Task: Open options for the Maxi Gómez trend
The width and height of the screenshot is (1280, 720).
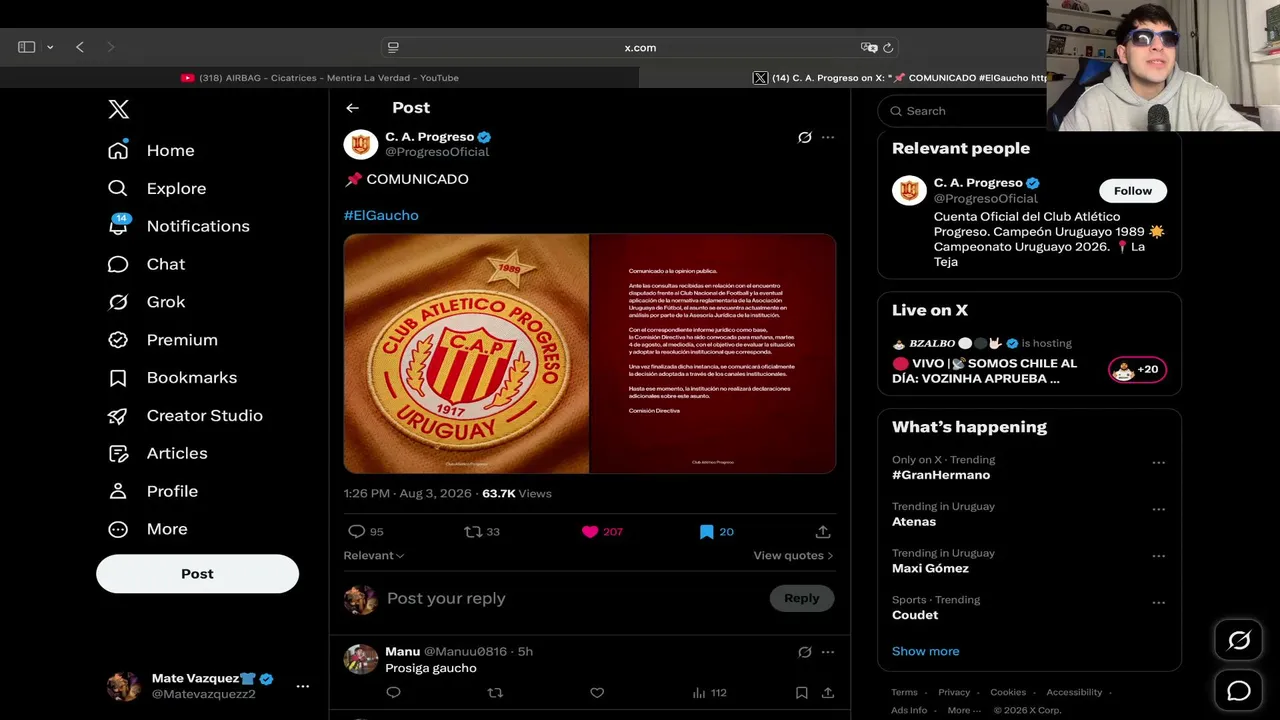Action: (x=1158, y=556)
